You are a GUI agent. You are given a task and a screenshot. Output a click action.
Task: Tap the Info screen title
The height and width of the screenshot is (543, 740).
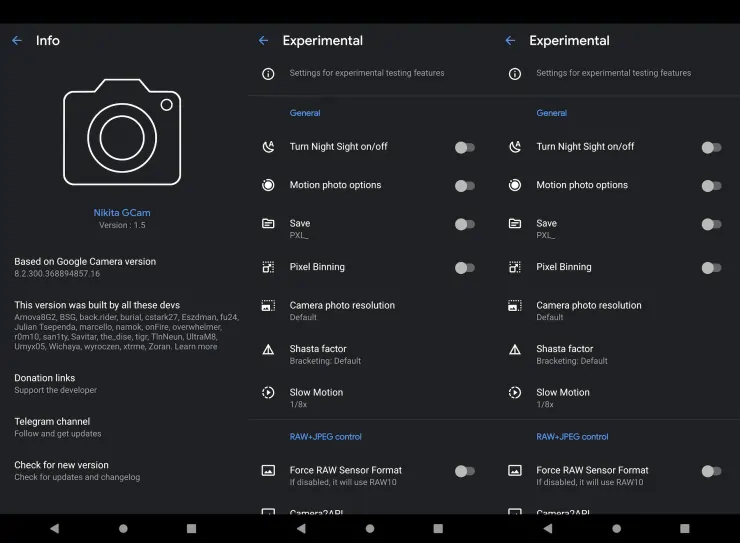[x=48, y=41]
